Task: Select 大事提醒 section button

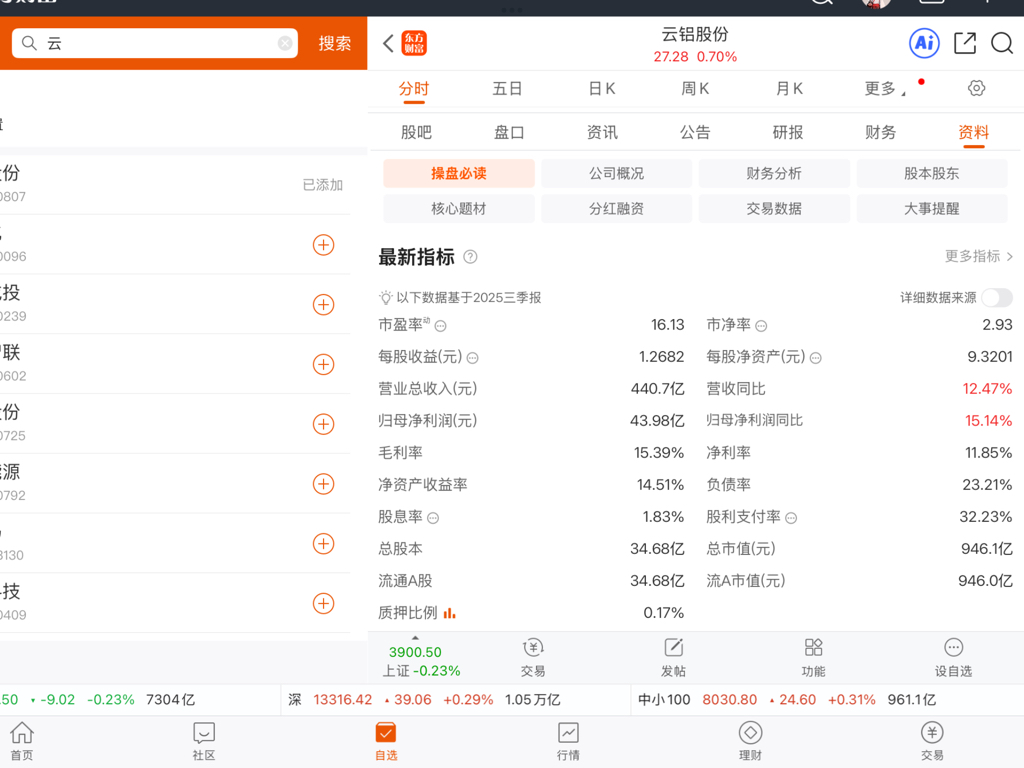Action: 932,208
